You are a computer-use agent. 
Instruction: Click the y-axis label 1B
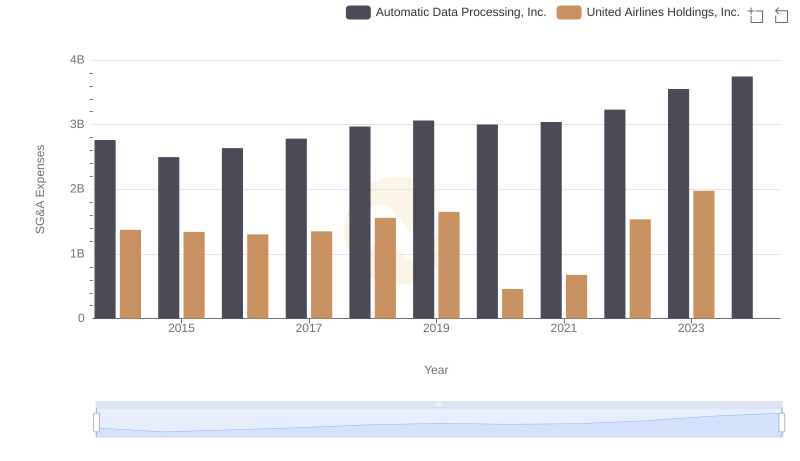click(x=77, y=253)
